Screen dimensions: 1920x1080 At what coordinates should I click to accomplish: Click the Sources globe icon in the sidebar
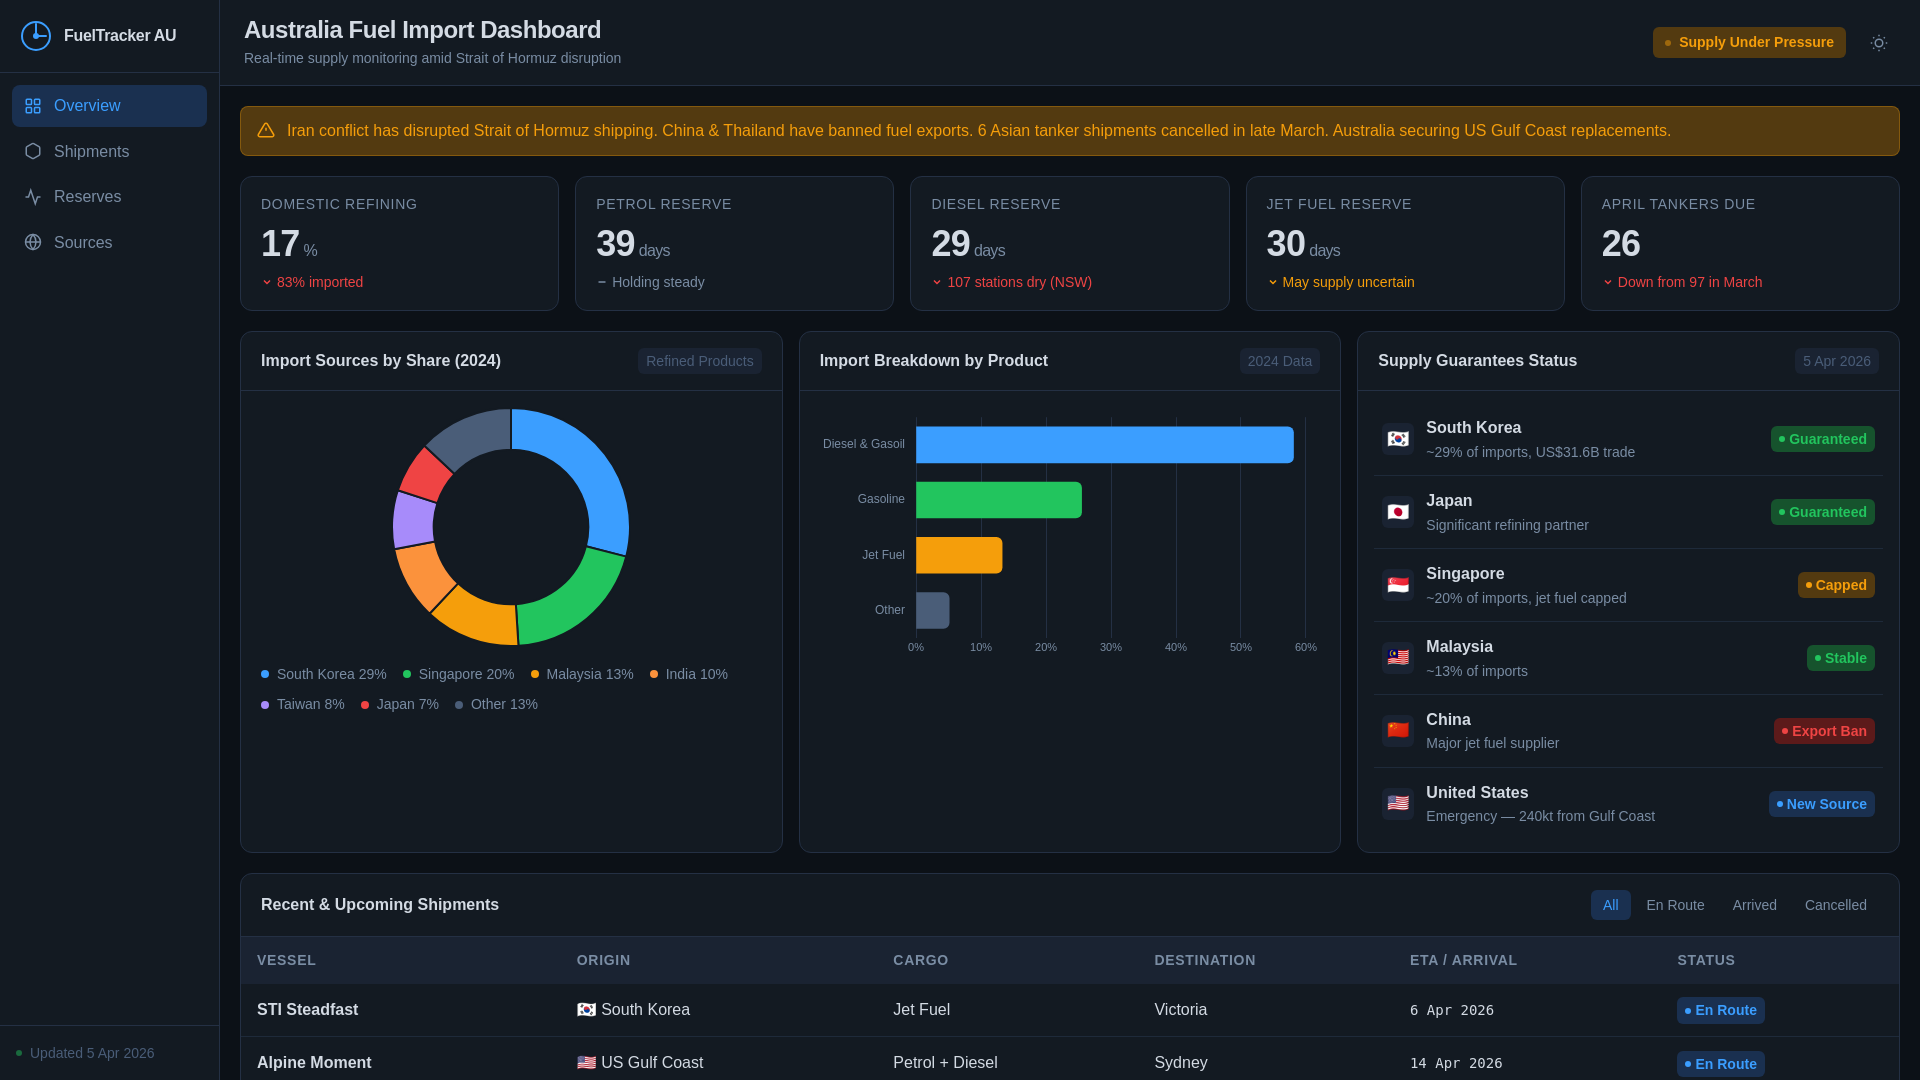[33, 242]
